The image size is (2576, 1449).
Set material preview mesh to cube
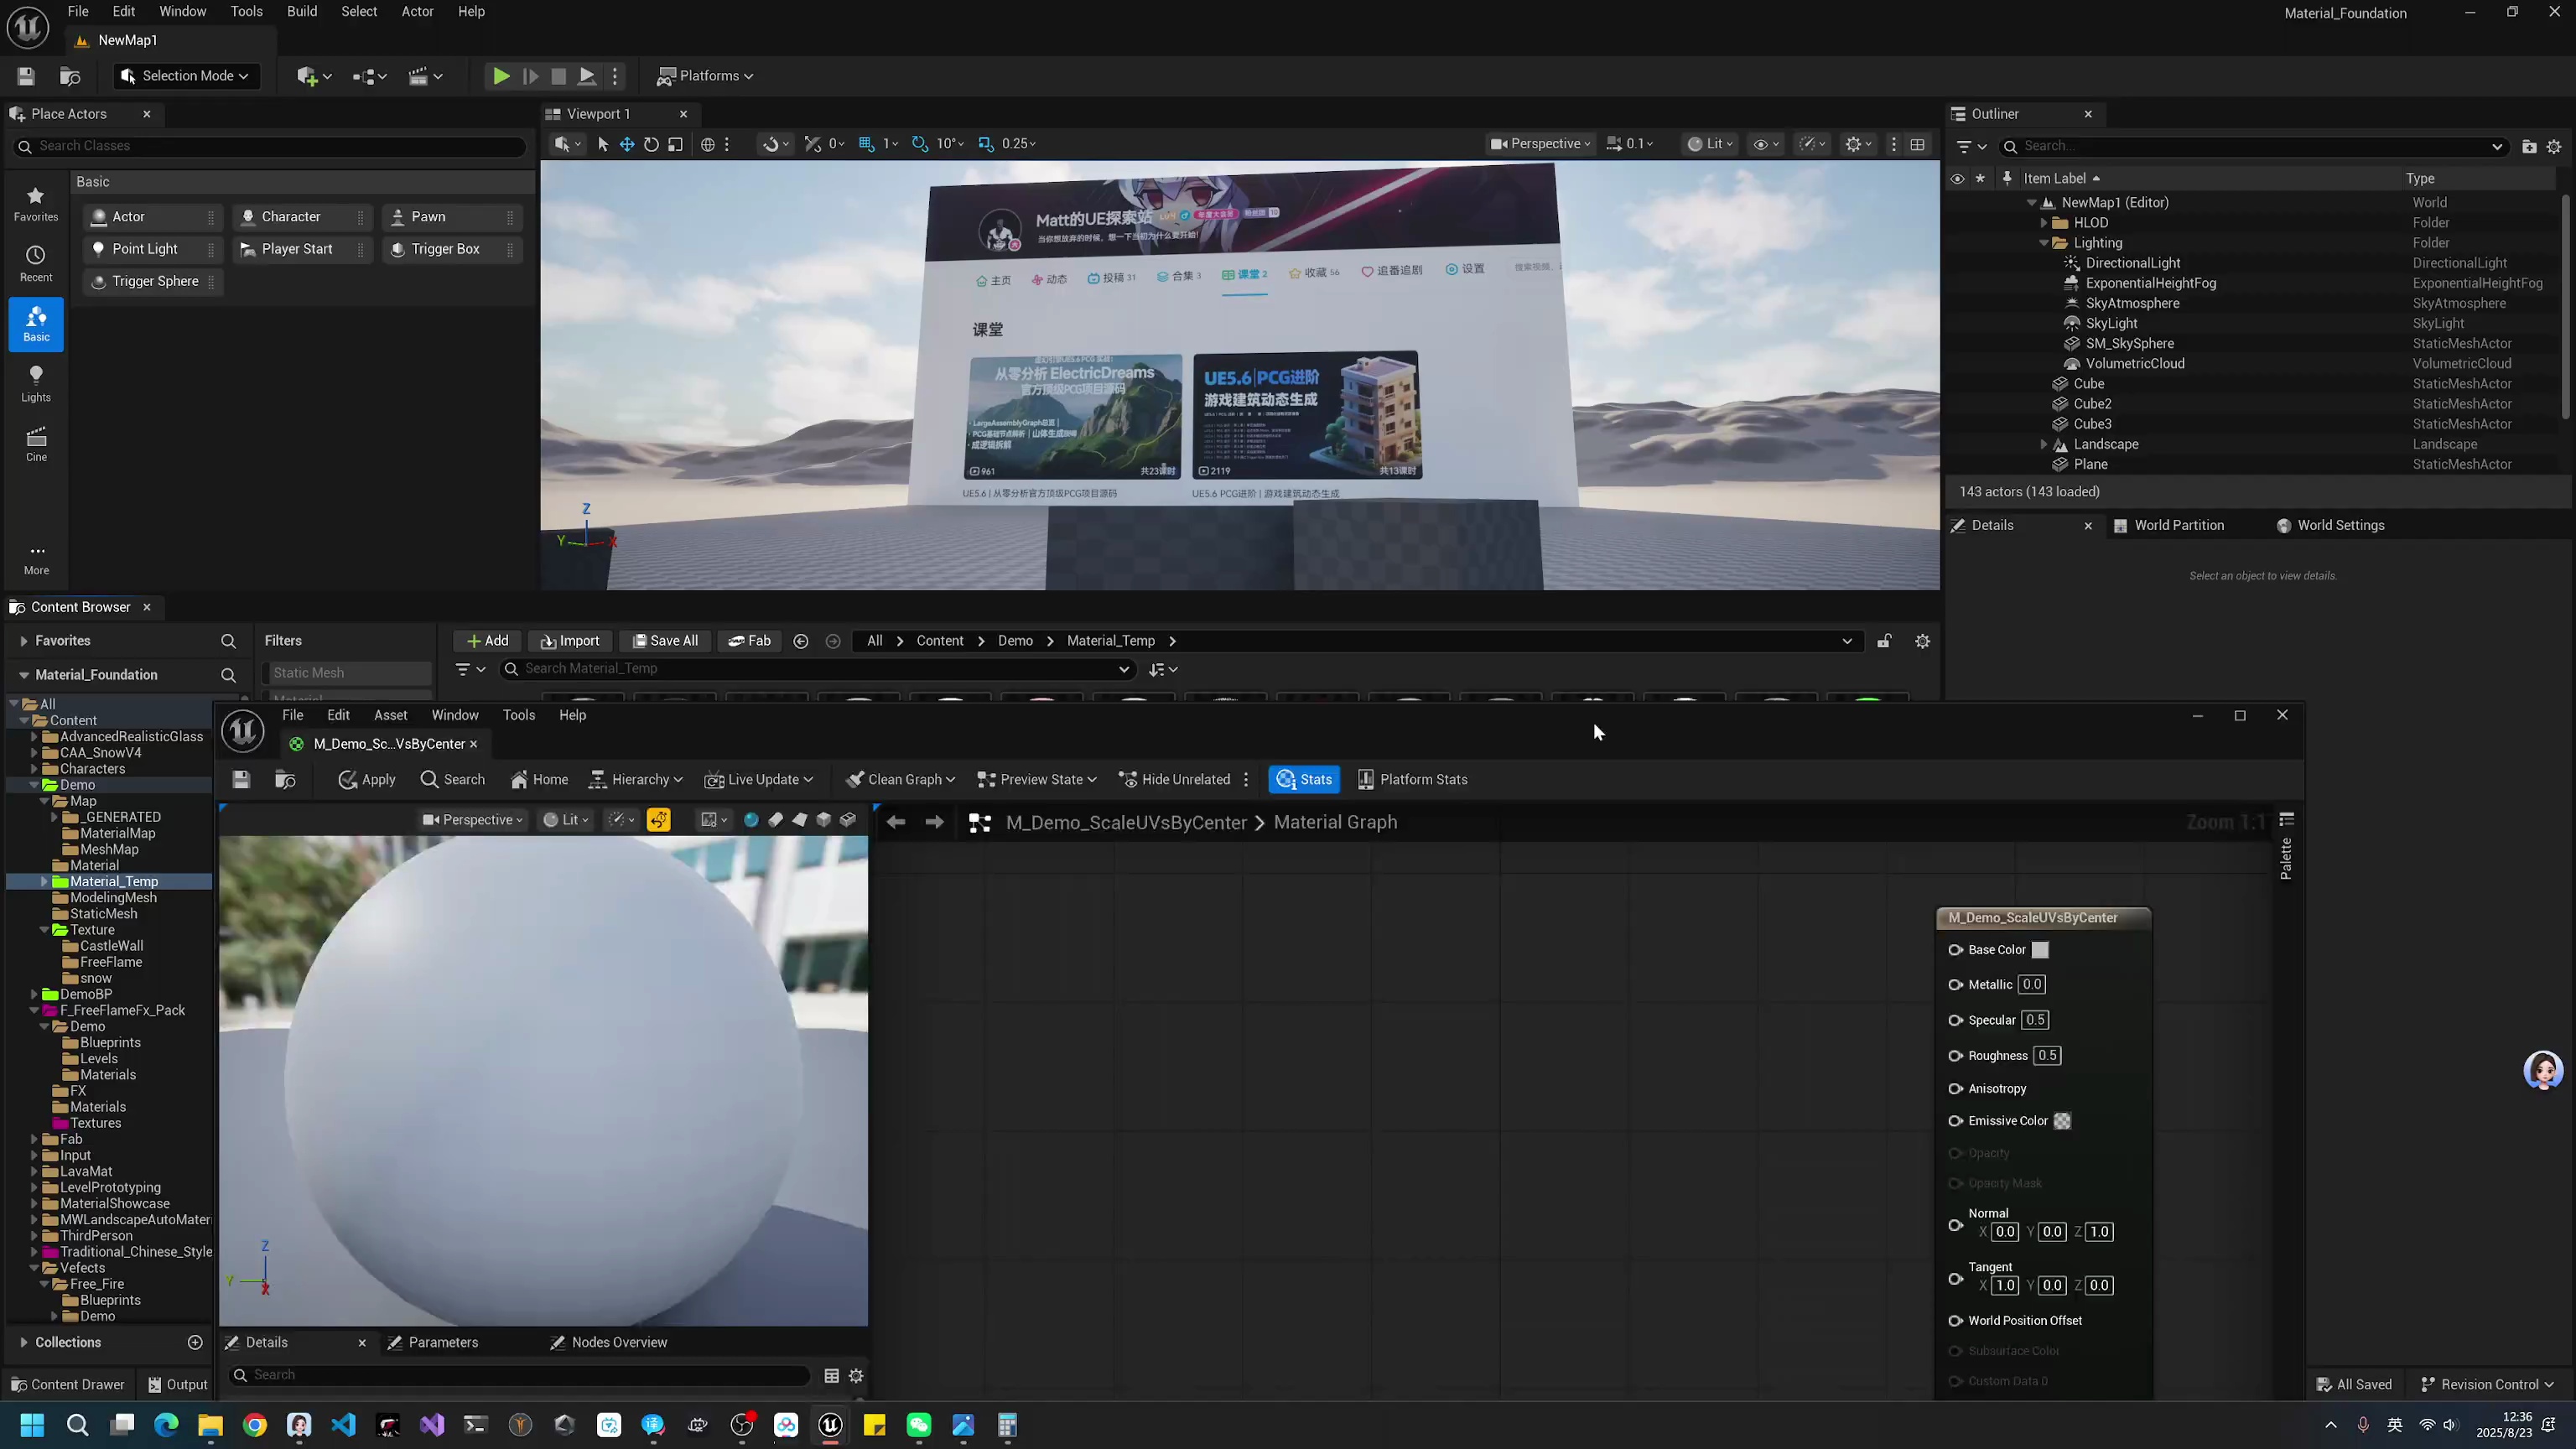tap(823, 820)
